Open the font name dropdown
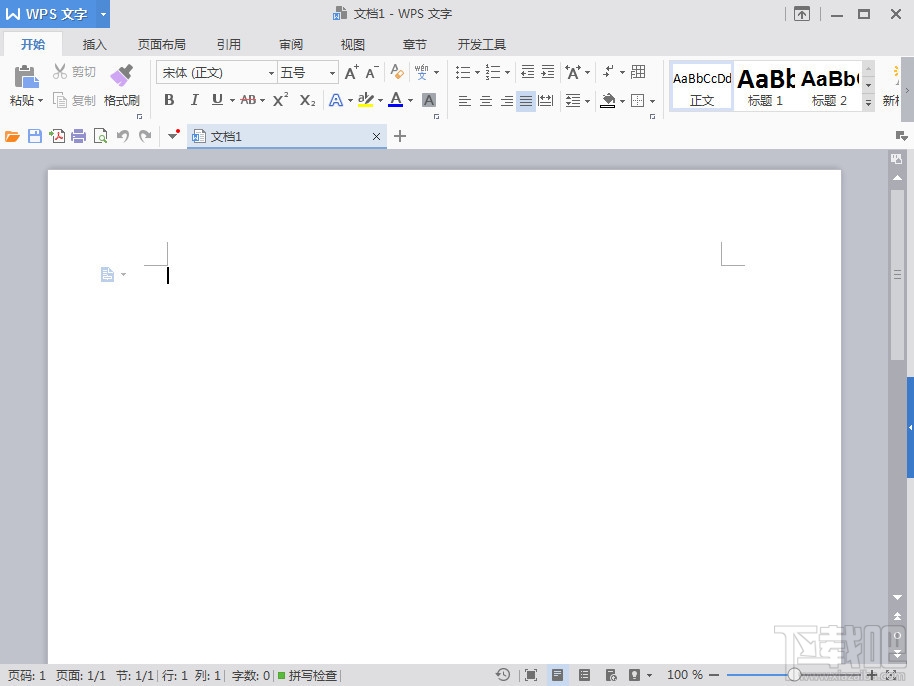The height and width of the screenshot is (686, 914). coord(270,72)
